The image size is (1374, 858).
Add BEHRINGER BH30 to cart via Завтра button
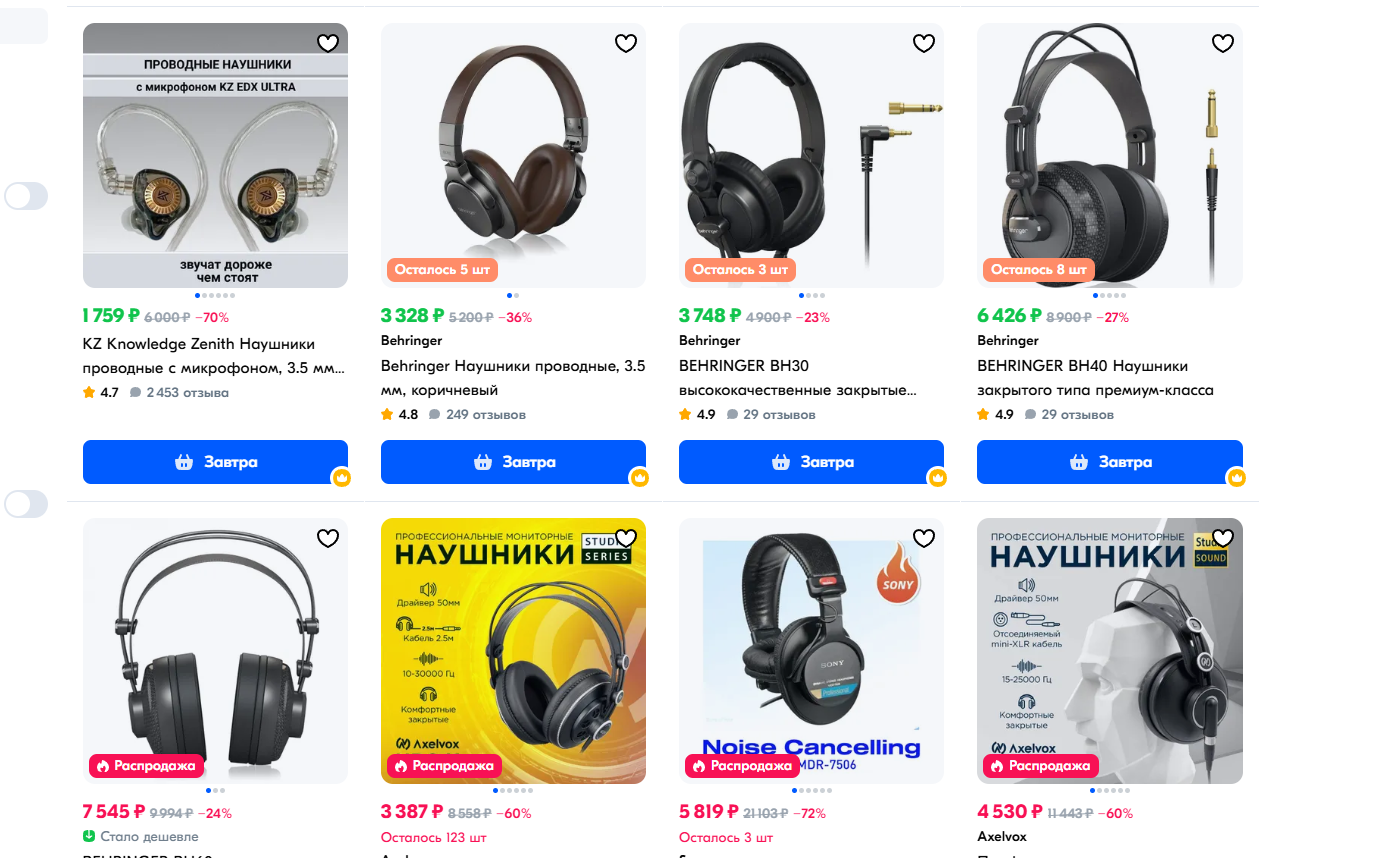(811, 462)
